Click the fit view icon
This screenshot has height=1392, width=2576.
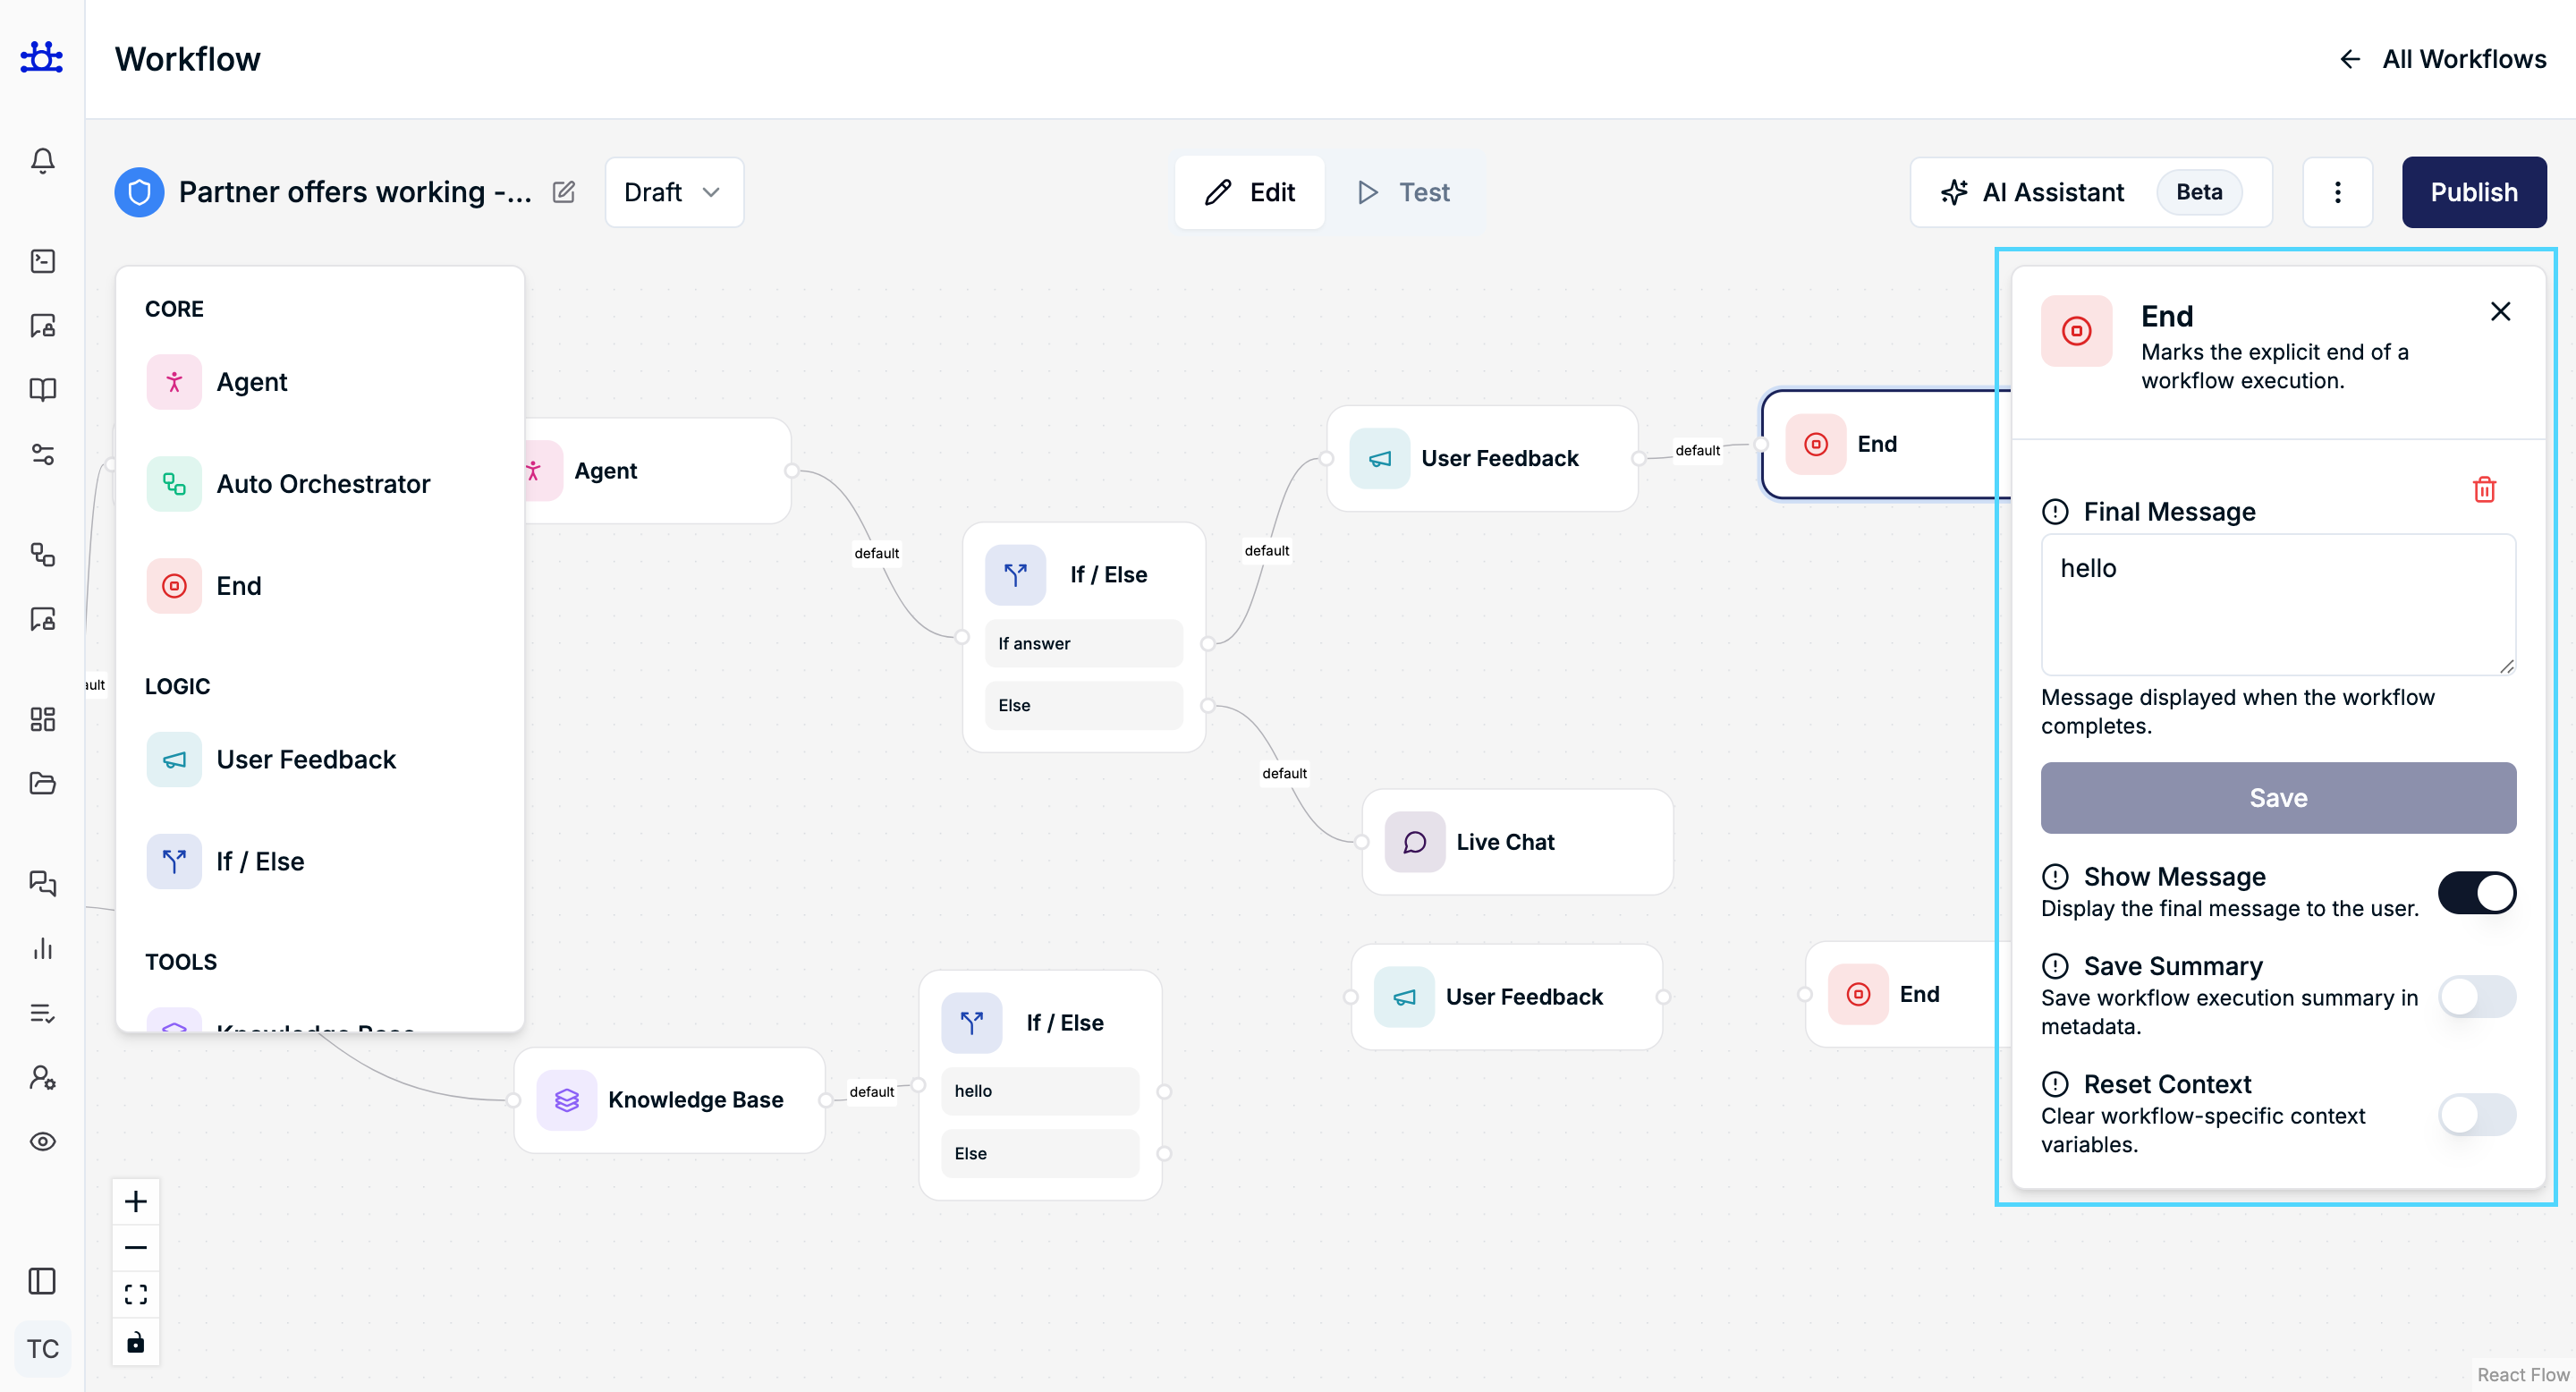click(x=136, y=1295)
